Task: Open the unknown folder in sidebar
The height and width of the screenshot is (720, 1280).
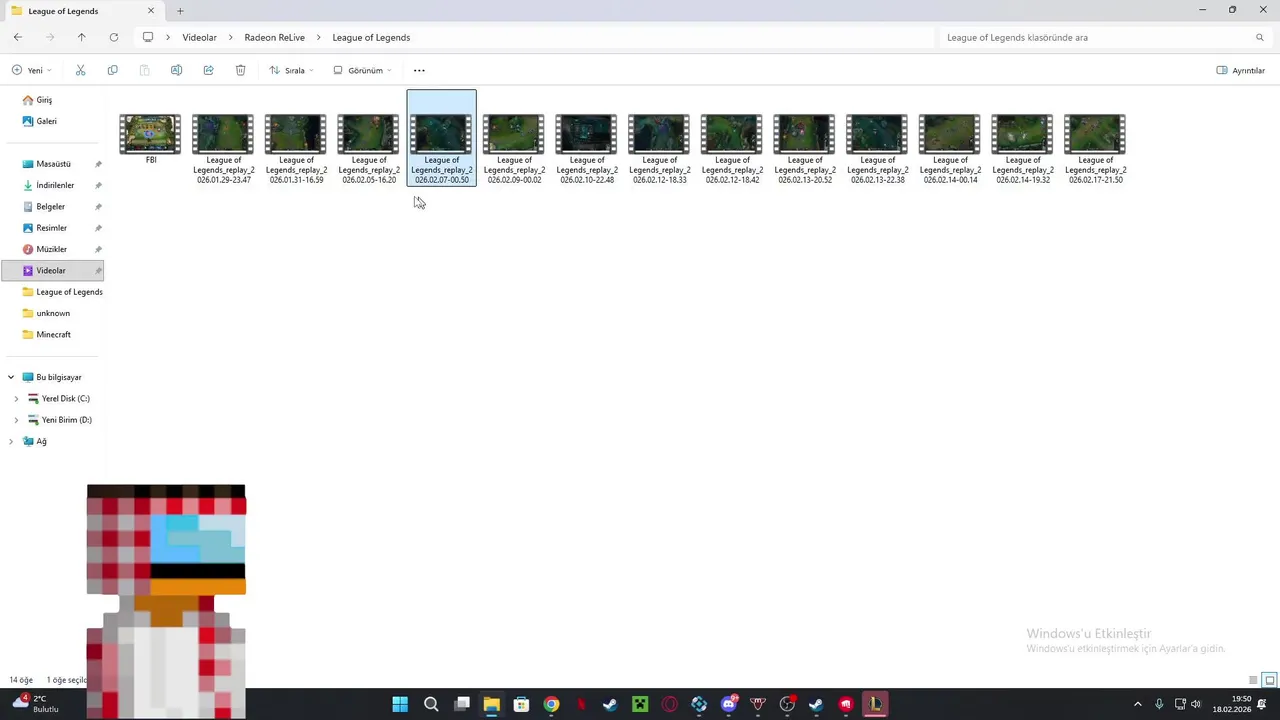Action: tap(53, 313)
